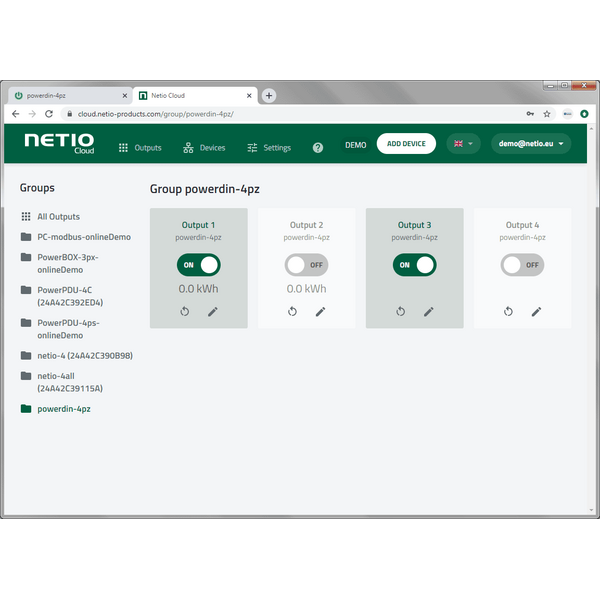The height and width of the screenshot is (600, 600).
Task: Turn off the Output 1 switch
Action: (199, 265)
